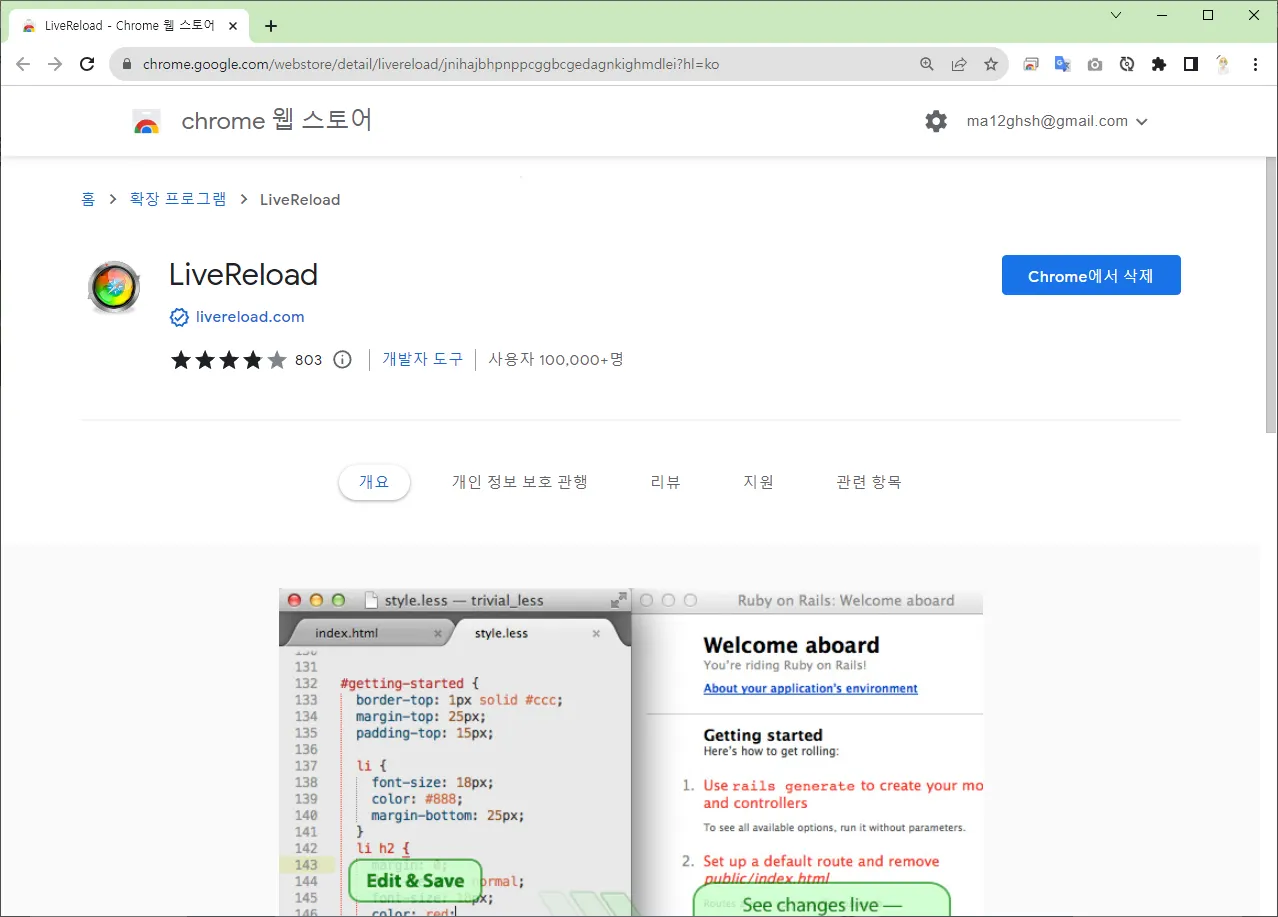The height and width of the screenshot is (917, 1278).
Task: Open the Extensions puzzle menu
Action: tap(1159, 64)
